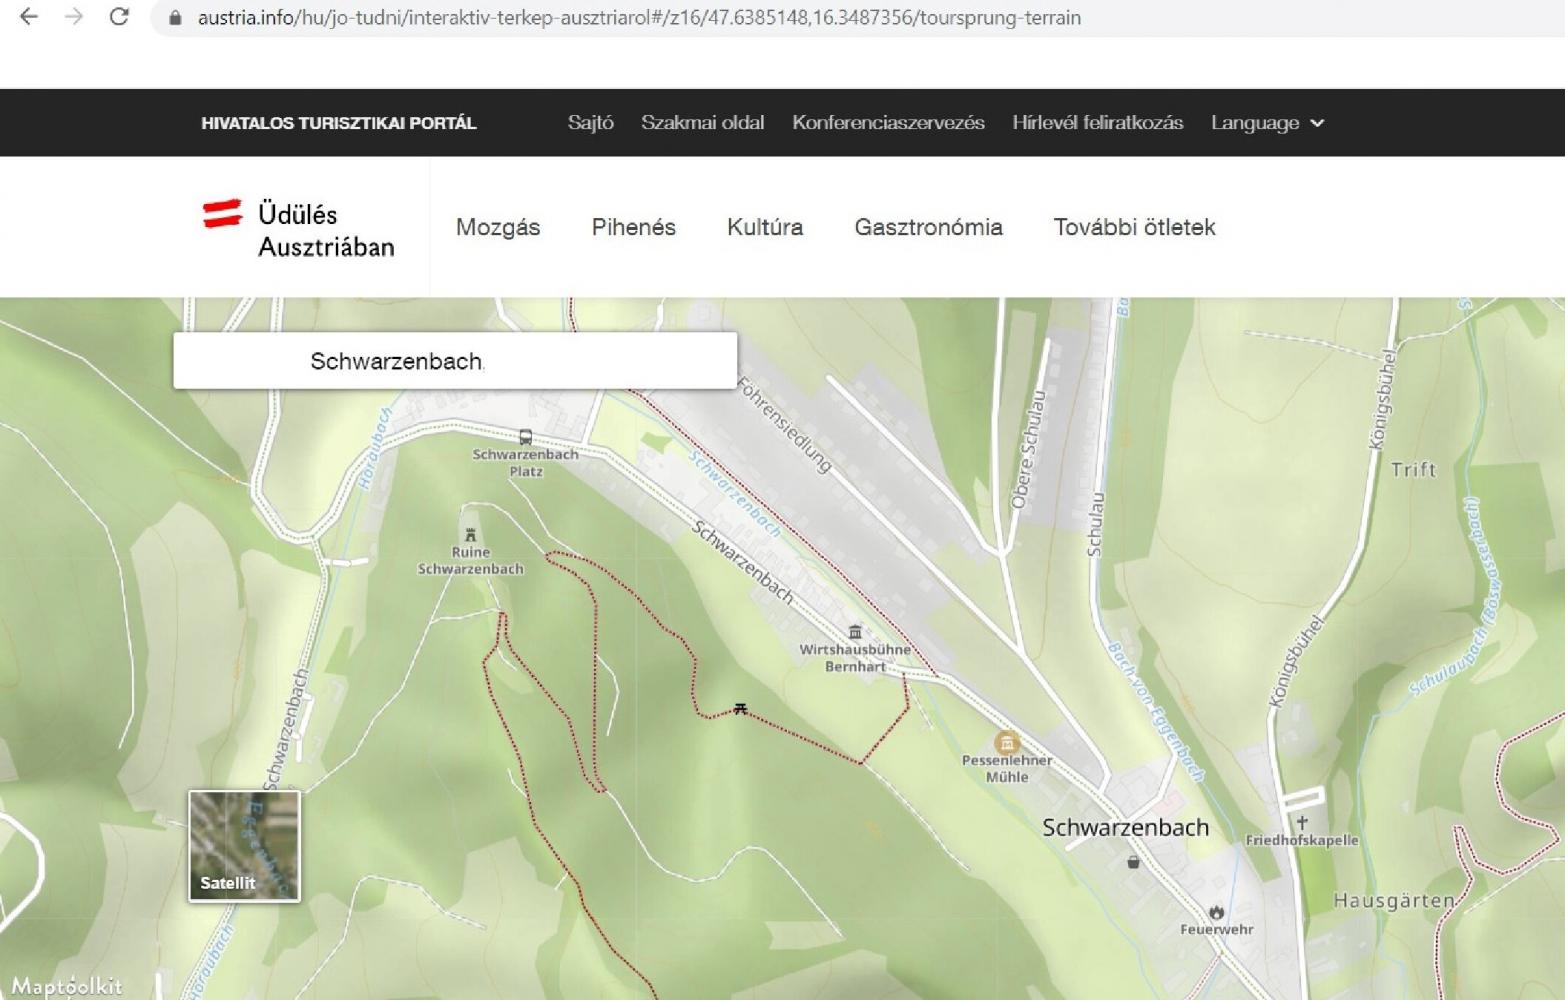Click the Schwarzenbach search field
This screenshot has height=1000, width=1565.
tap(455, 361)
